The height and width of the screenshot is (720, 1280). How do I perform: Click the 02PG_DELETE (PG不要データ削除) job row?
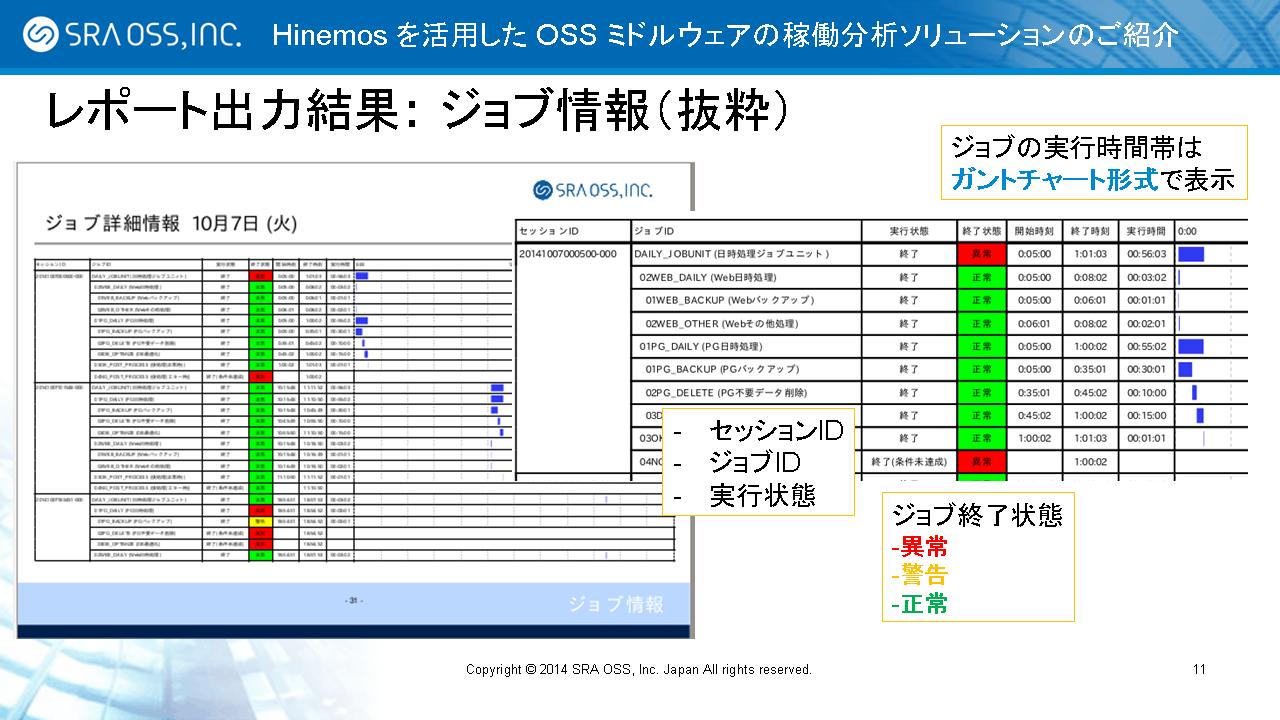point(726,392)
